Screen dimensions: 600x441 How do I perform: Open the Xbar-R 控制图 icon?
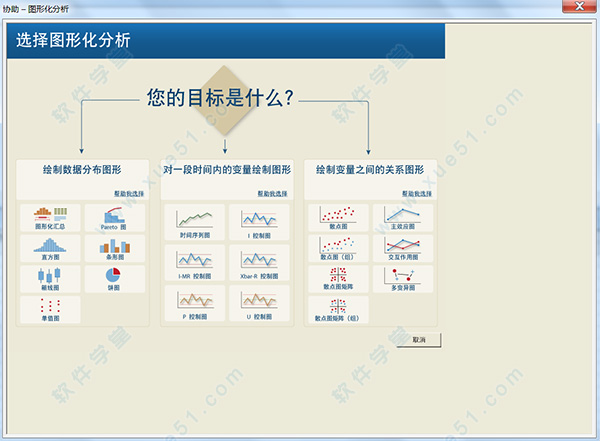pos(259,263)
